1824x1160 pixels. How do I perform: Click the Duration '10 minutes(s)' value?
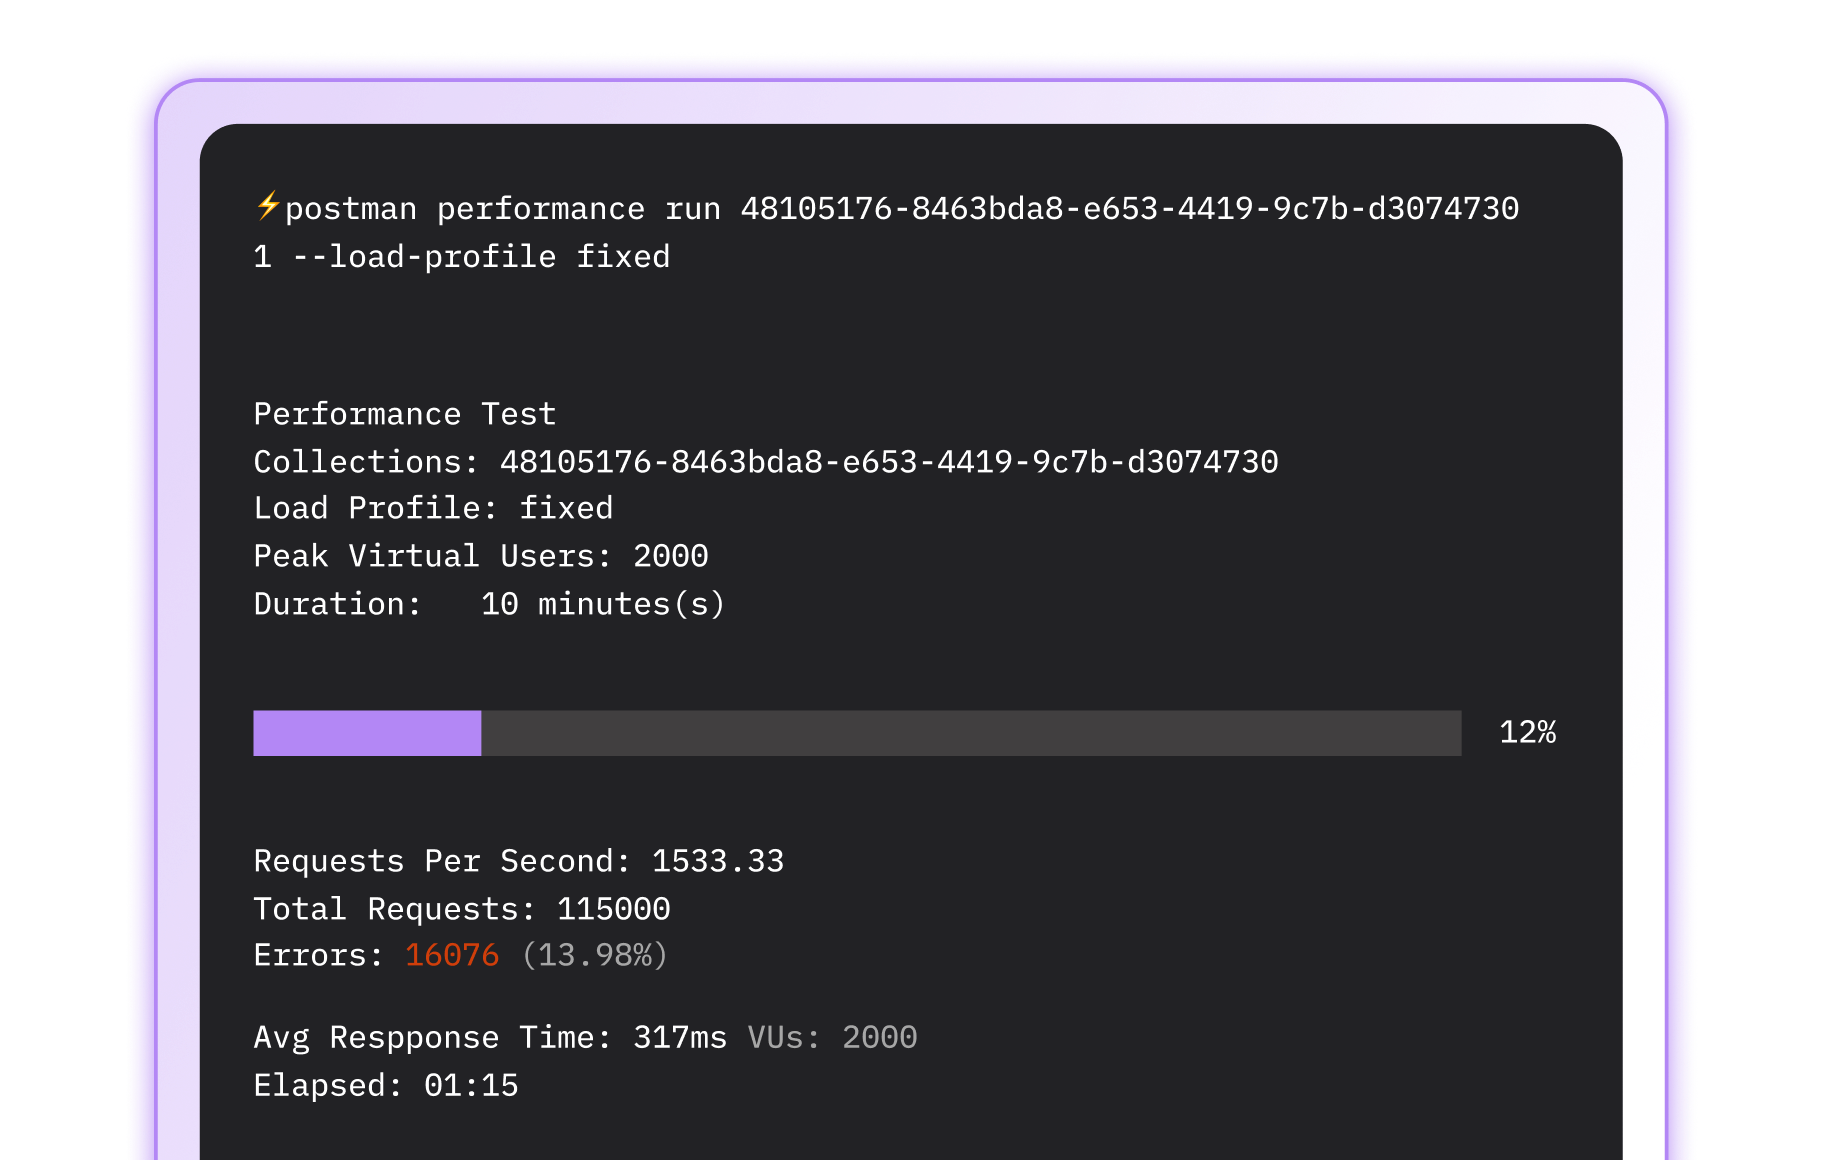[602, 604]
